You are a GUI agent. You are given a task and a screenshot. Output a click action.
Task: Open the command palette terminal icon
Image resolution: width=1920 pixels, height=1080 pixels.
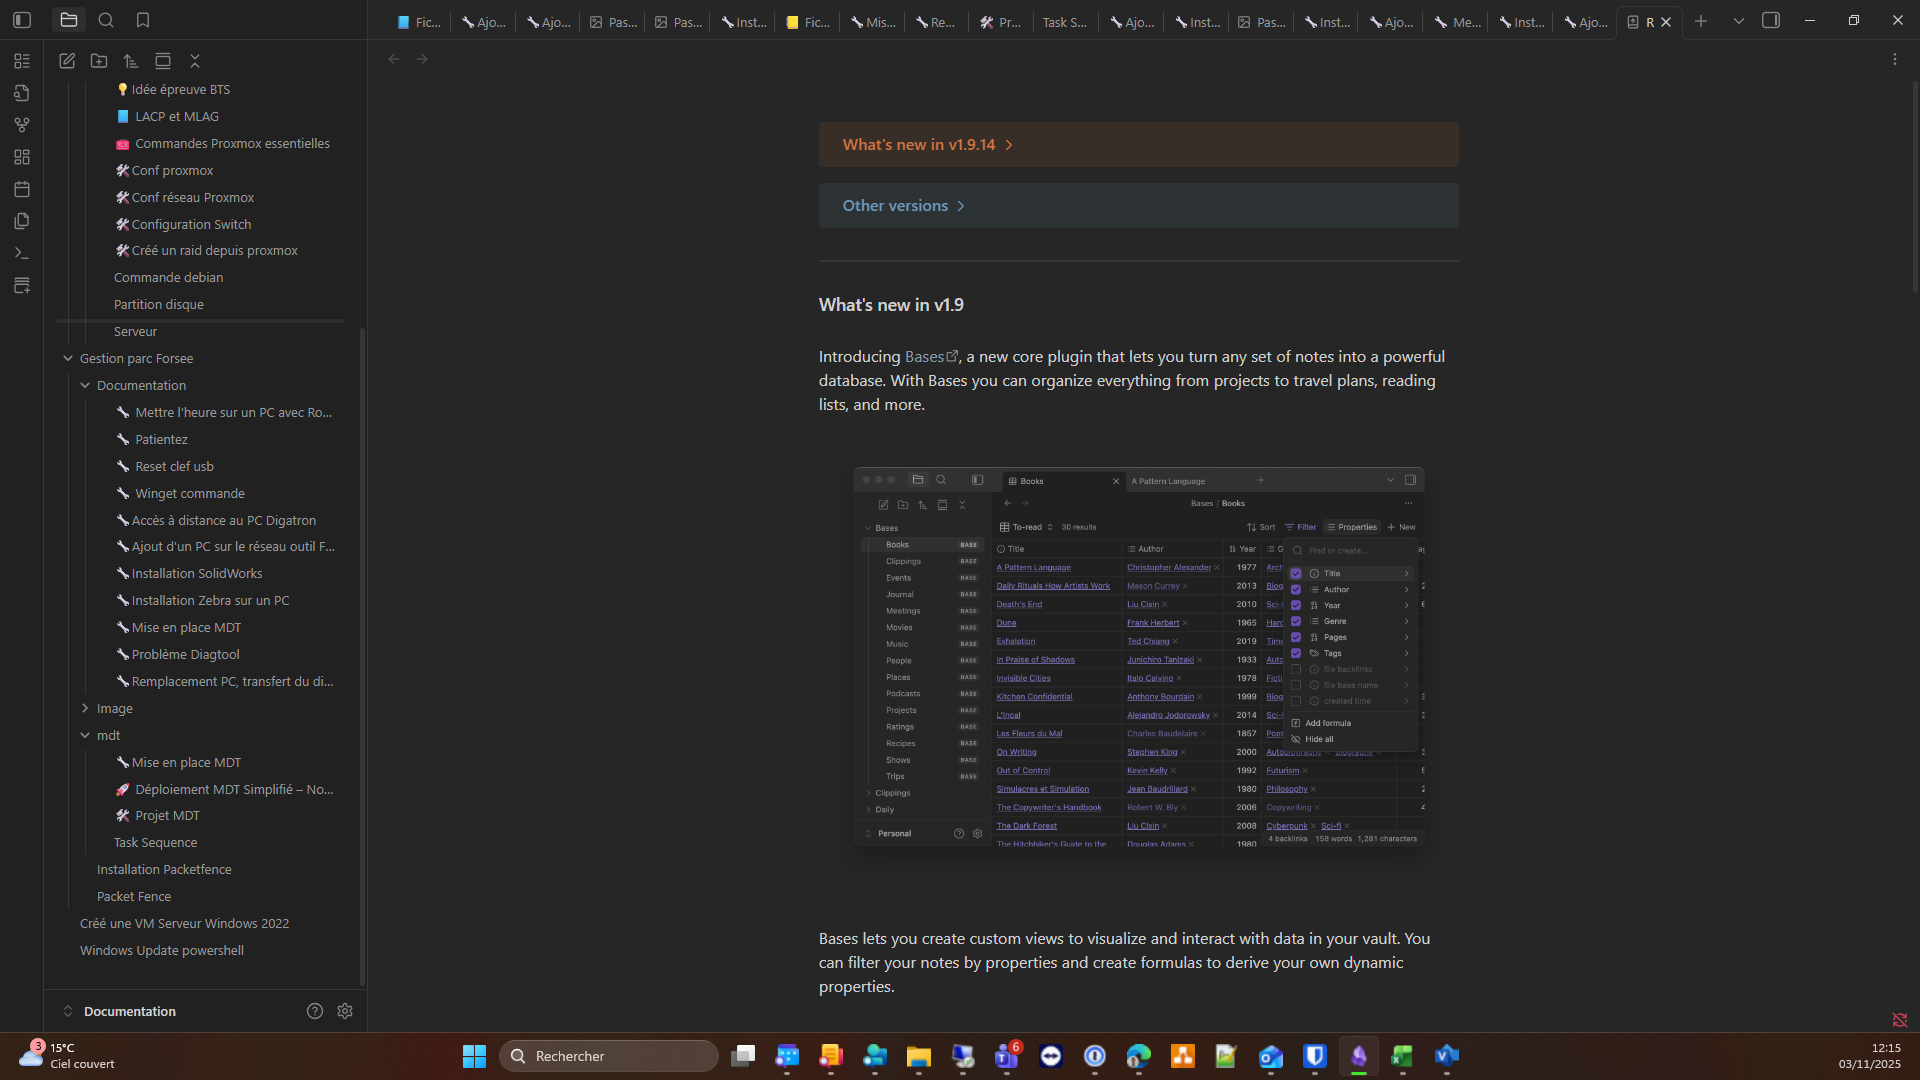pos(22,253)
